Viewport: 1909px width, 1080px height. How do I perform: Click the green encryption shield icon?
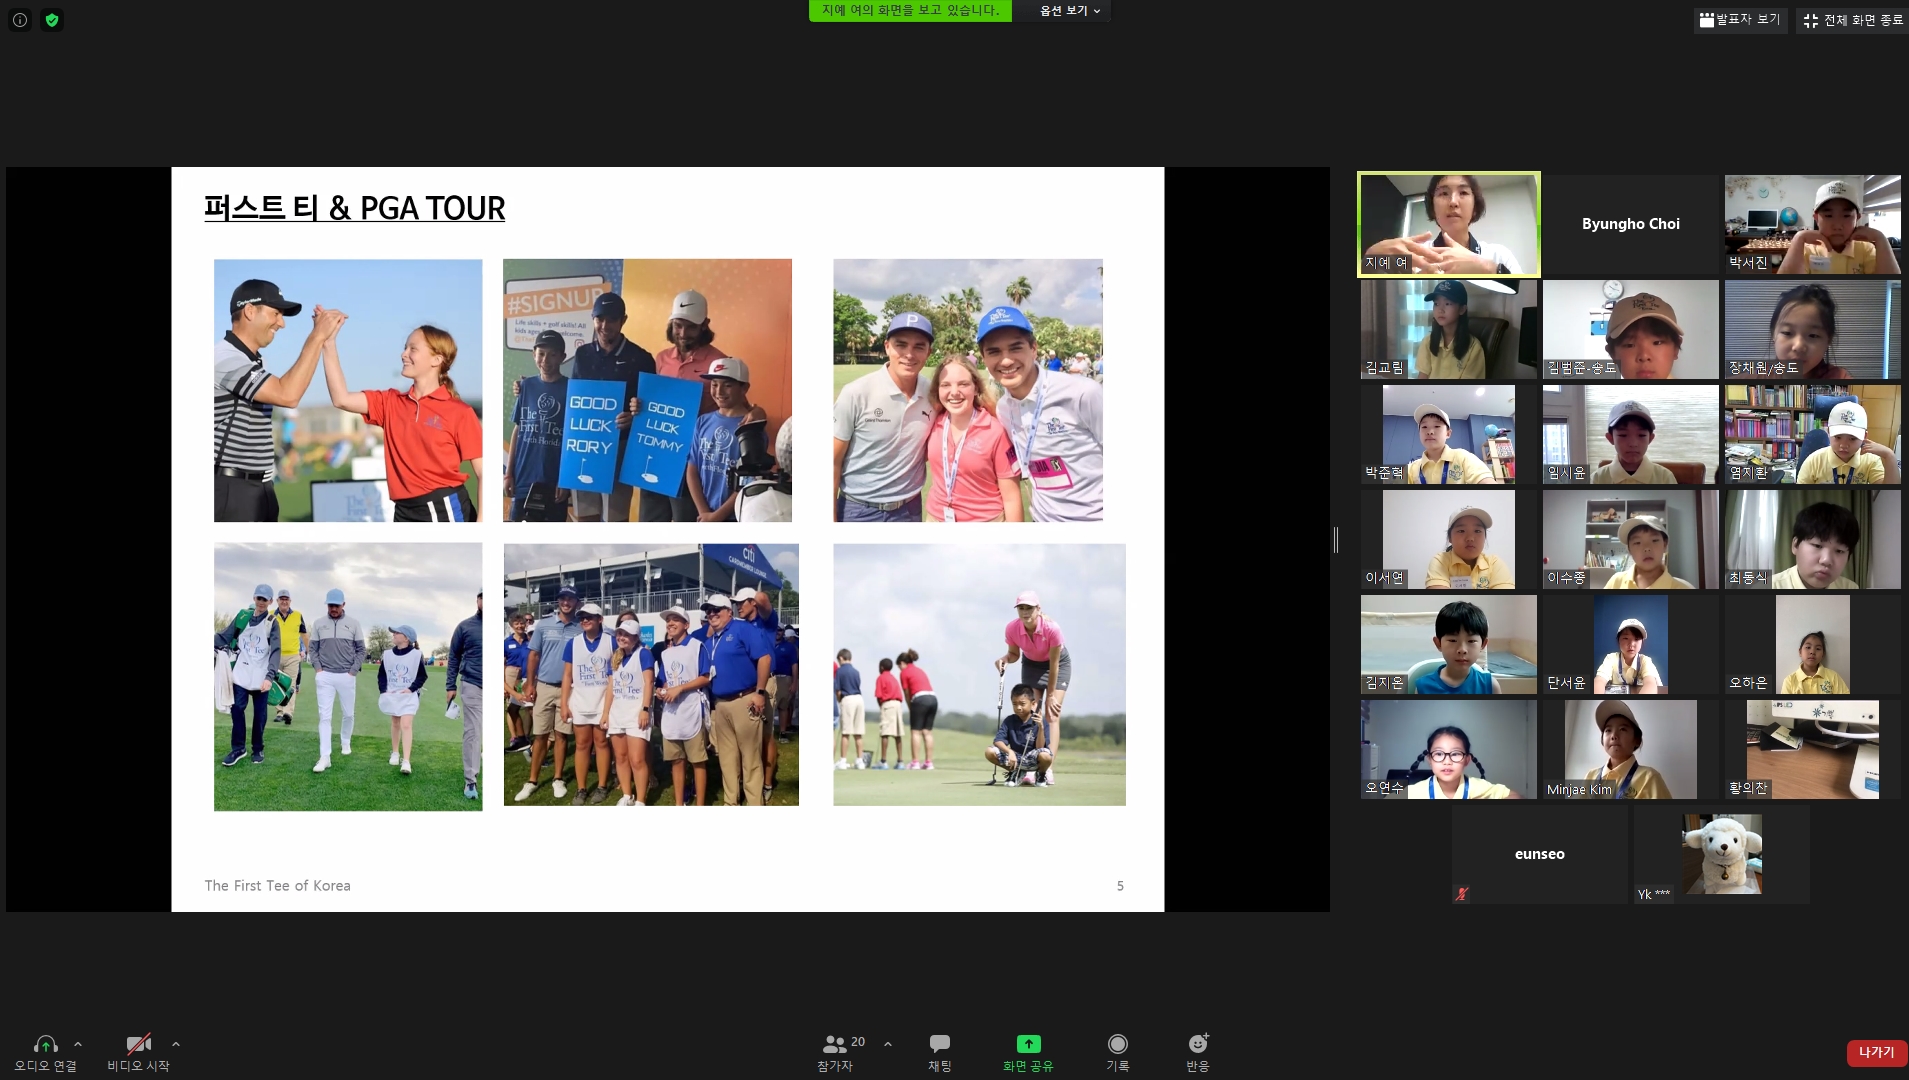tap(52, 20)
